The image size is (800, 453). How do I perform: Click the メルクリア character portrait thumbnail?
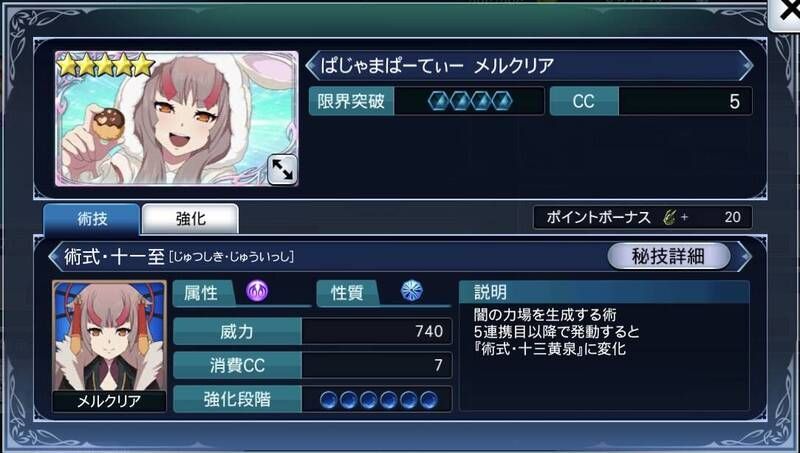click(110, 346)
